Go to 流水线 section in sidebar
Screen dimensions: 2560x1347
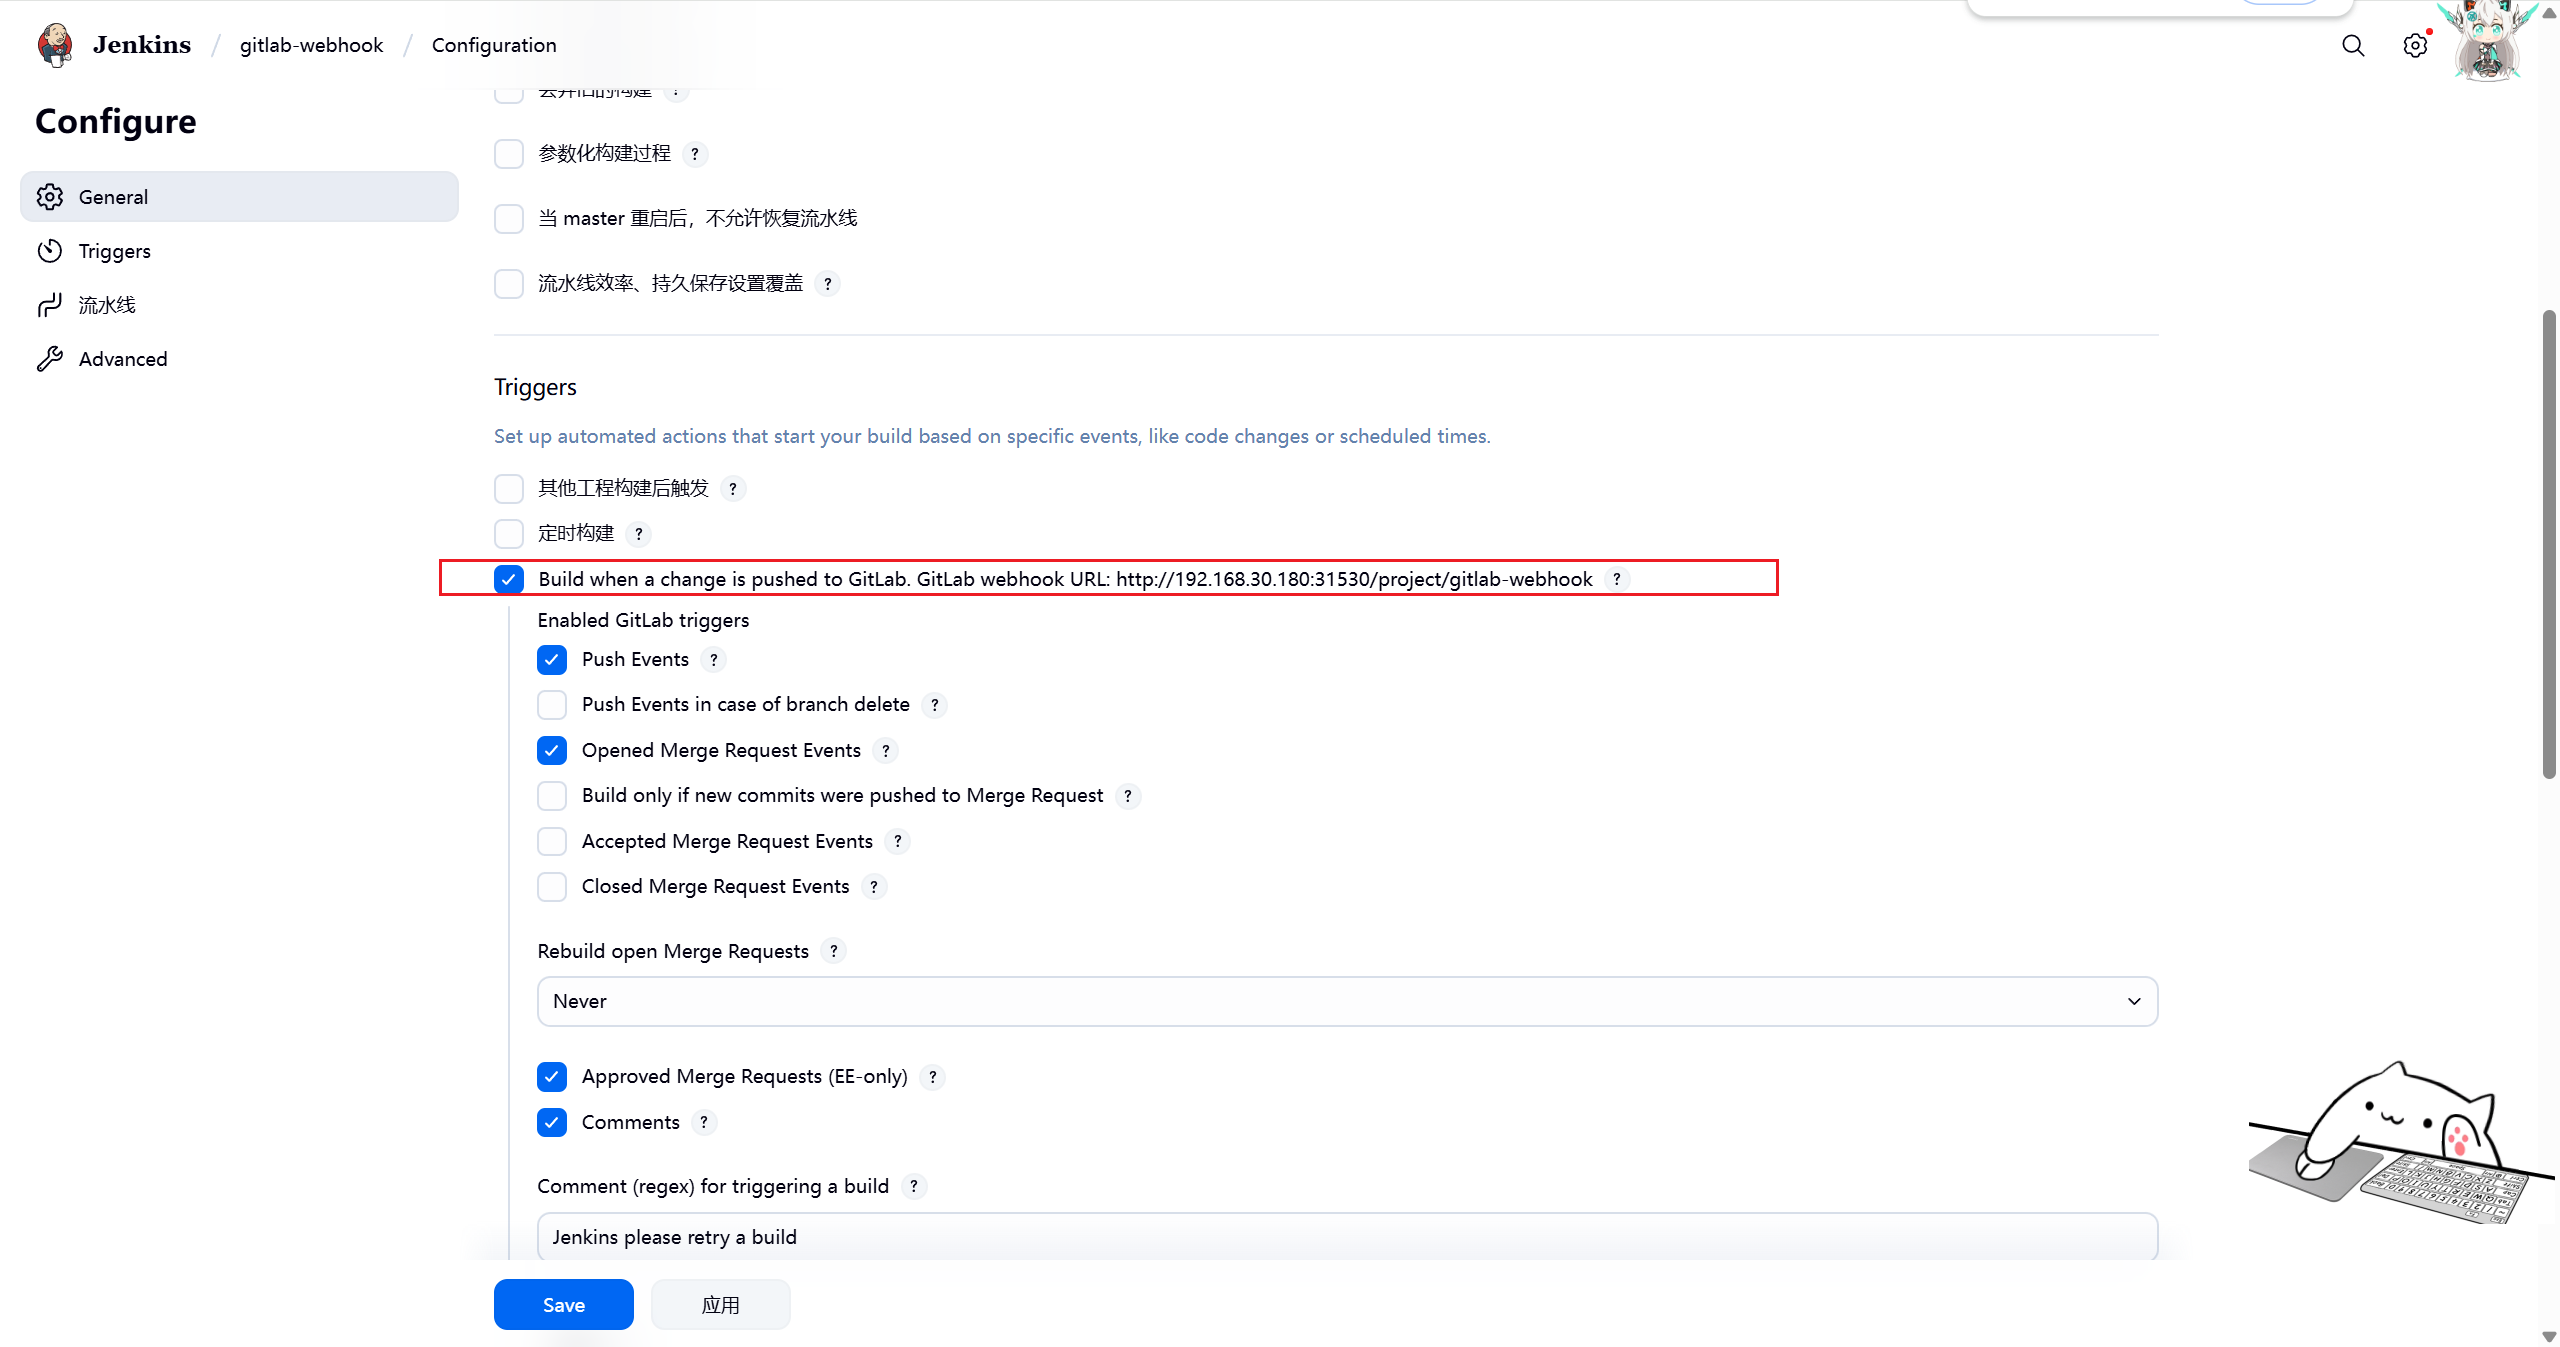point(239,305)
